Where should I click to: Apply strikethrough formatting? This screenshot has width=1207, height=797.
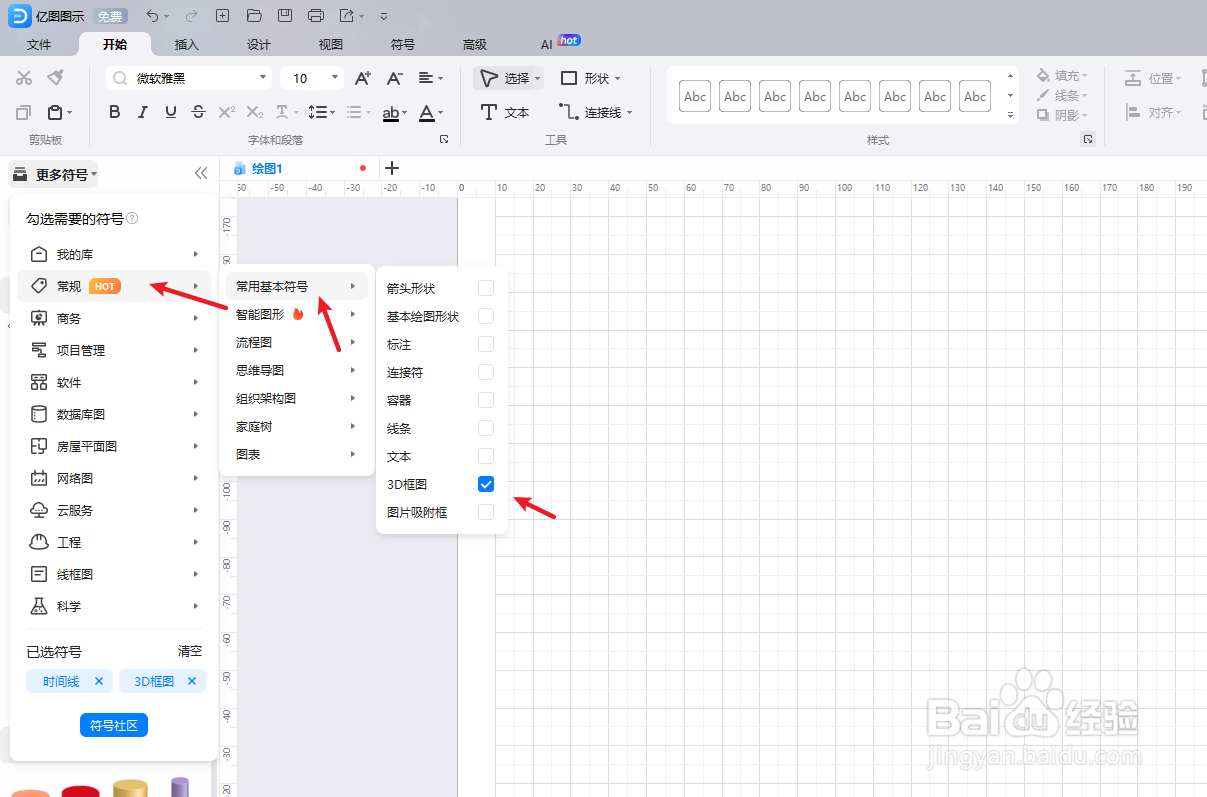tap(198, 111)
